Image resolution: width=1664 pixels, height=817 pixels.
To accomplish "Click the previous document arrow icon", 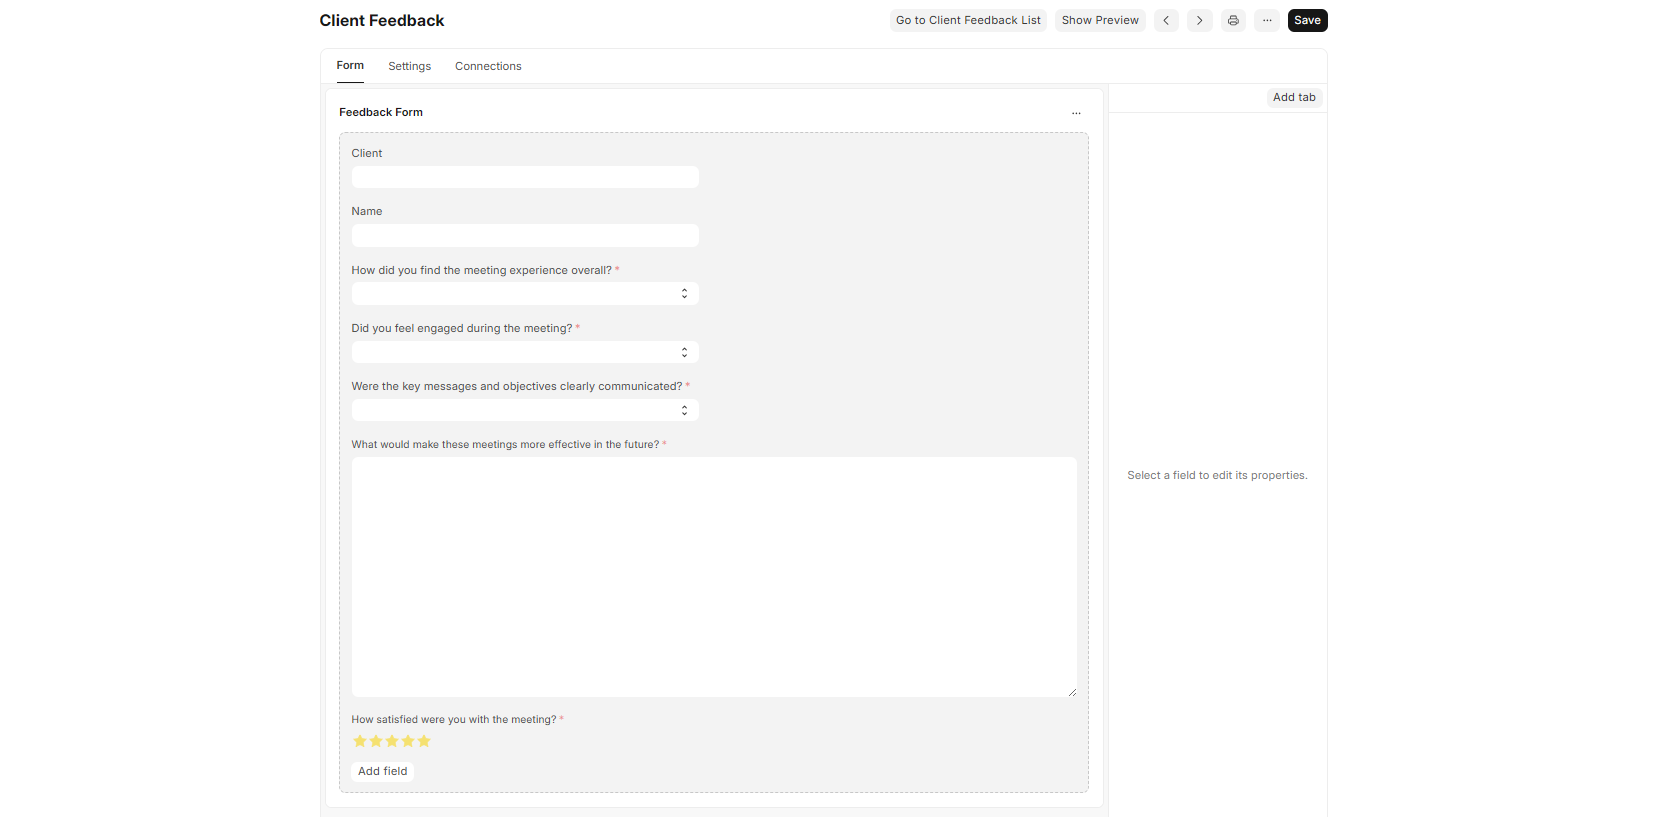I will pos(1166,20).
